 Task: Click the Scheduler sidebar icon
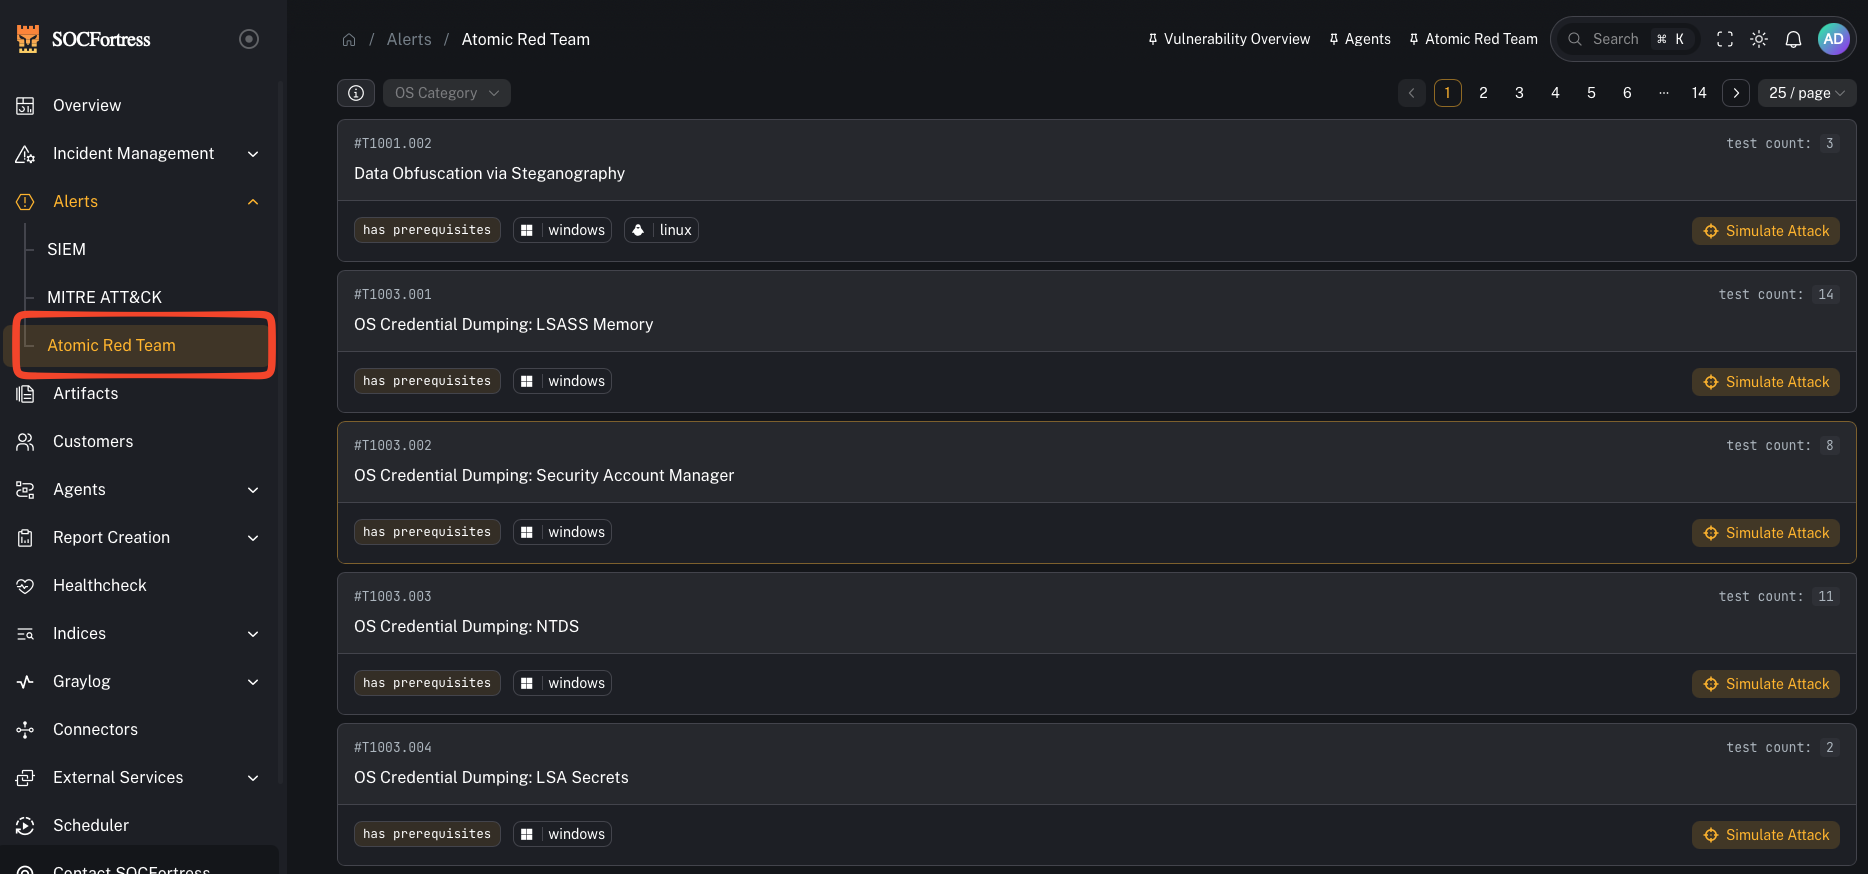tap(25, 826)
